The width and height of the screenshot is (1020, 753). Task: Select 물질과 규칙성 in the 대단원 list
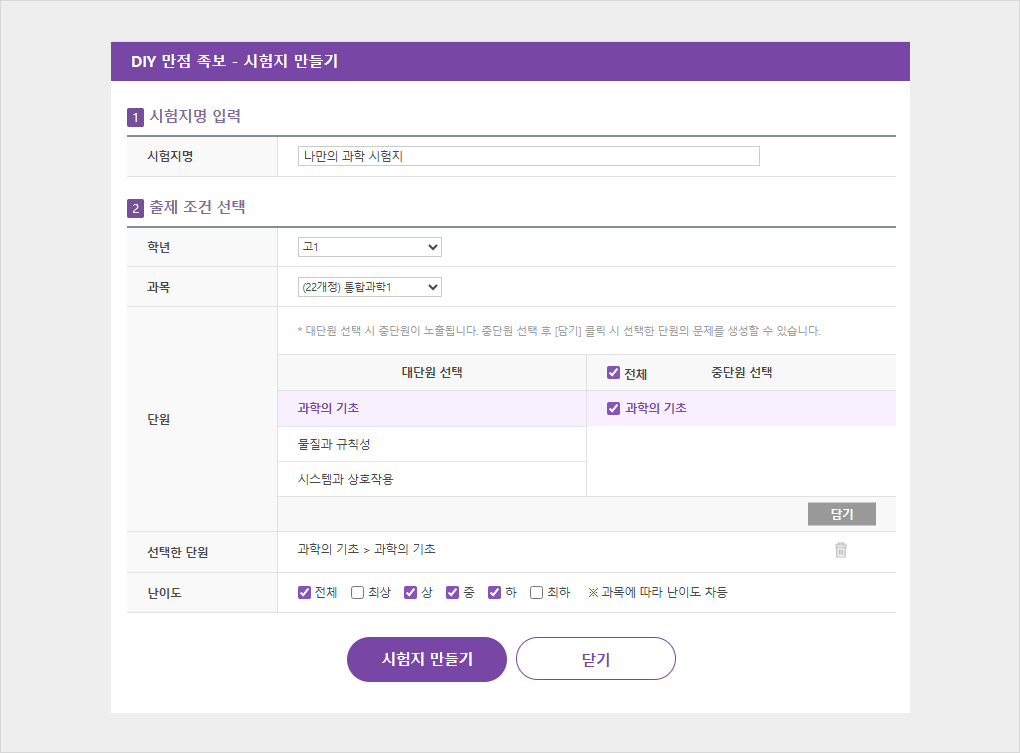(x=334, y=444)
